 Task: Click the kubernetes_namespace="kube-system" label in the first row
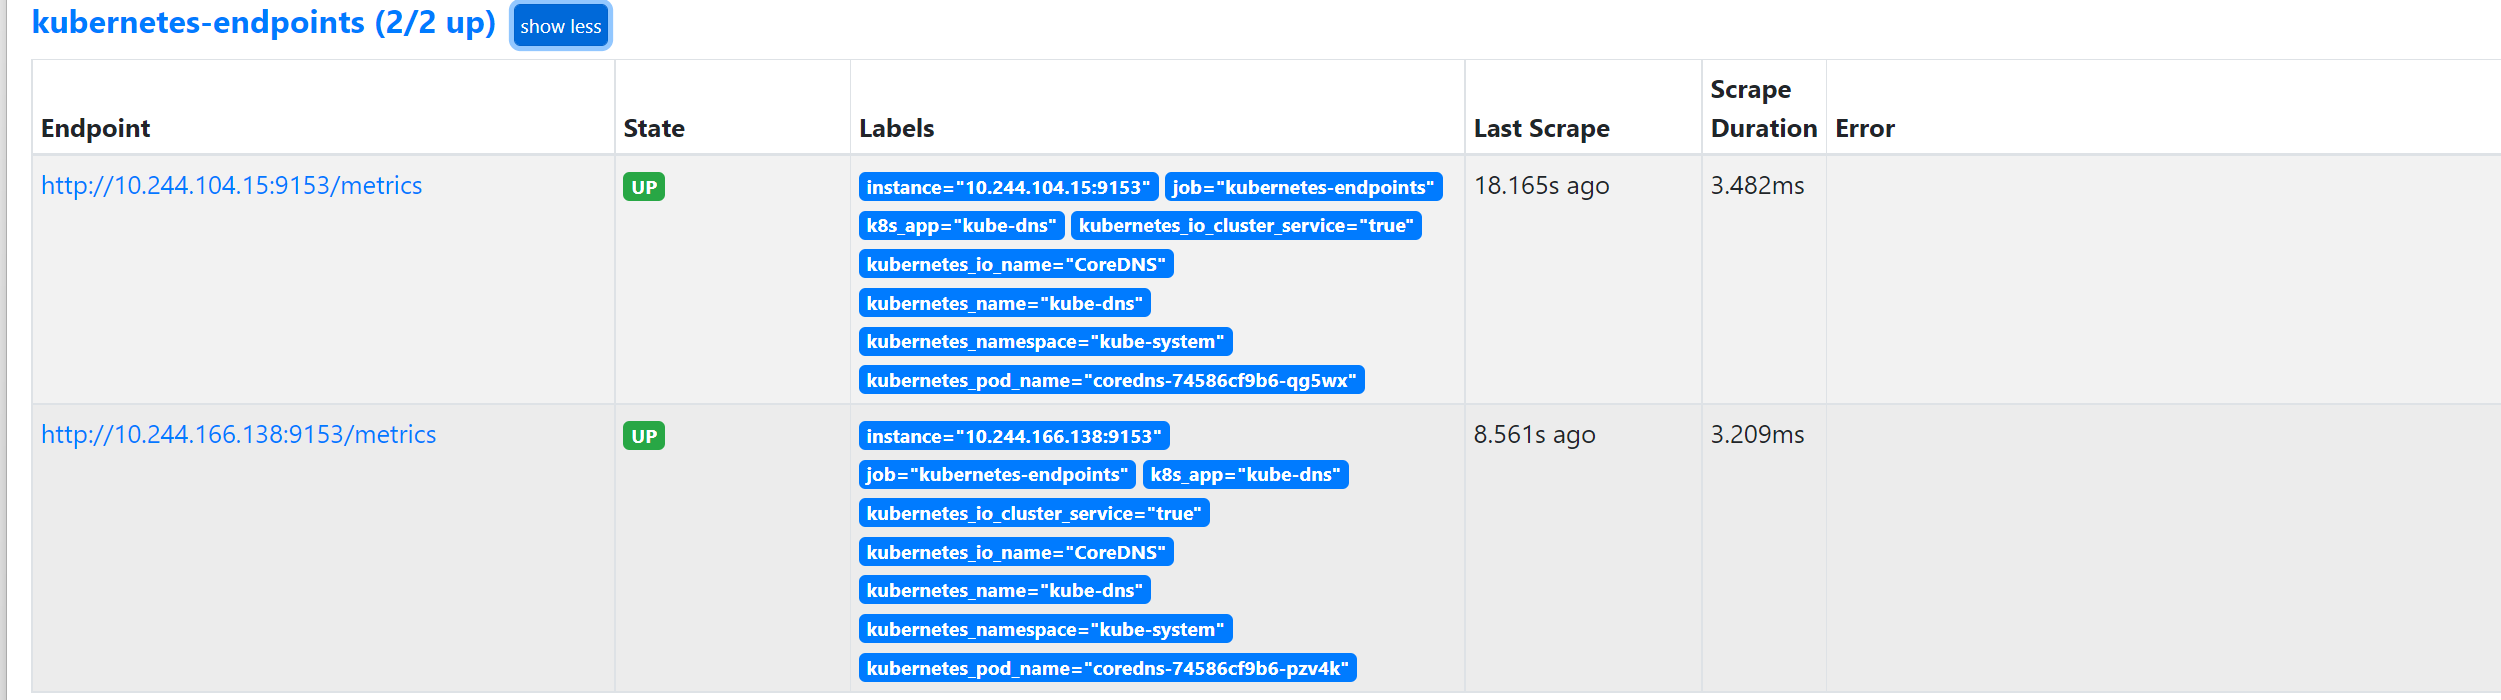click(1045, 342)
